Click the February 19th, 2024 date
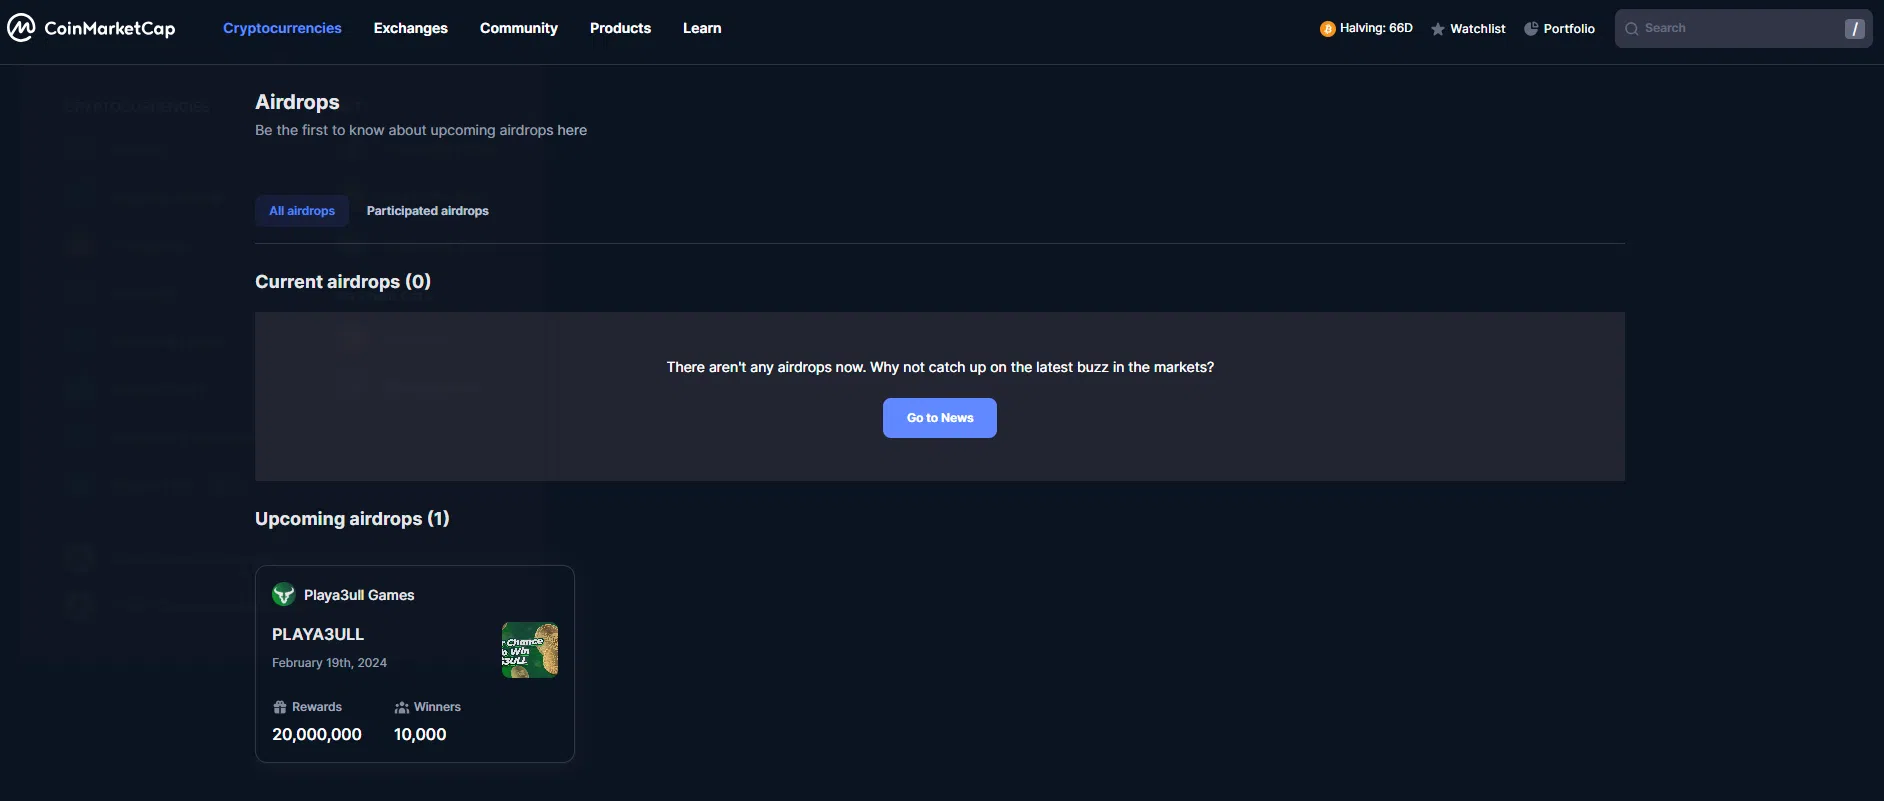Image resolution: width=1884 pixels, height=801 pixels. coord(329,663)
